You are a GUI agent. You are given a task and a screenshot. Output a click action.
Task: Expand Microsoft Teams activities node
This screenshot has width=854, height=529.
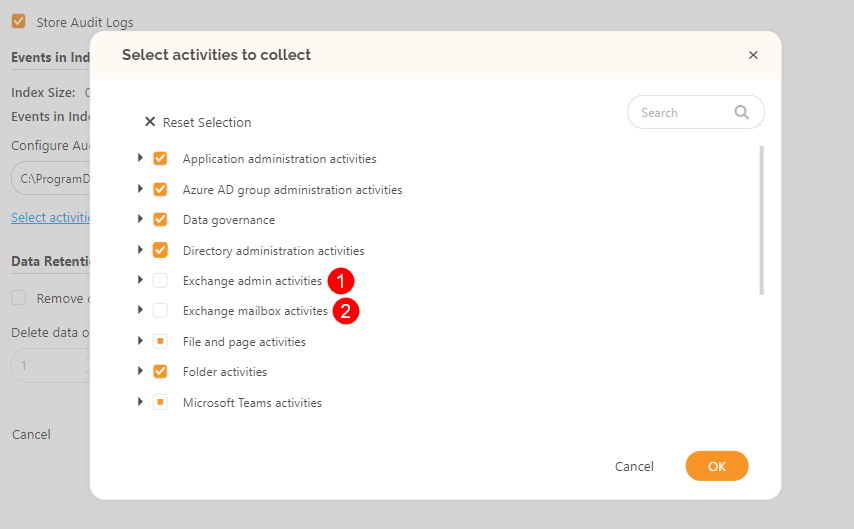pos(140,402)
